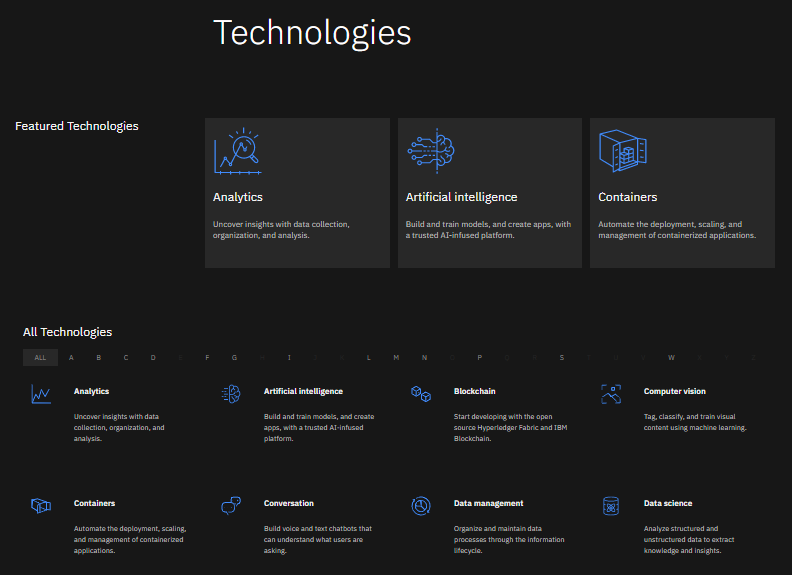The height and width of the screenshot is (575, 792).
Task: Click the small Containers icon in list
Action: click(x=41, y=505)
